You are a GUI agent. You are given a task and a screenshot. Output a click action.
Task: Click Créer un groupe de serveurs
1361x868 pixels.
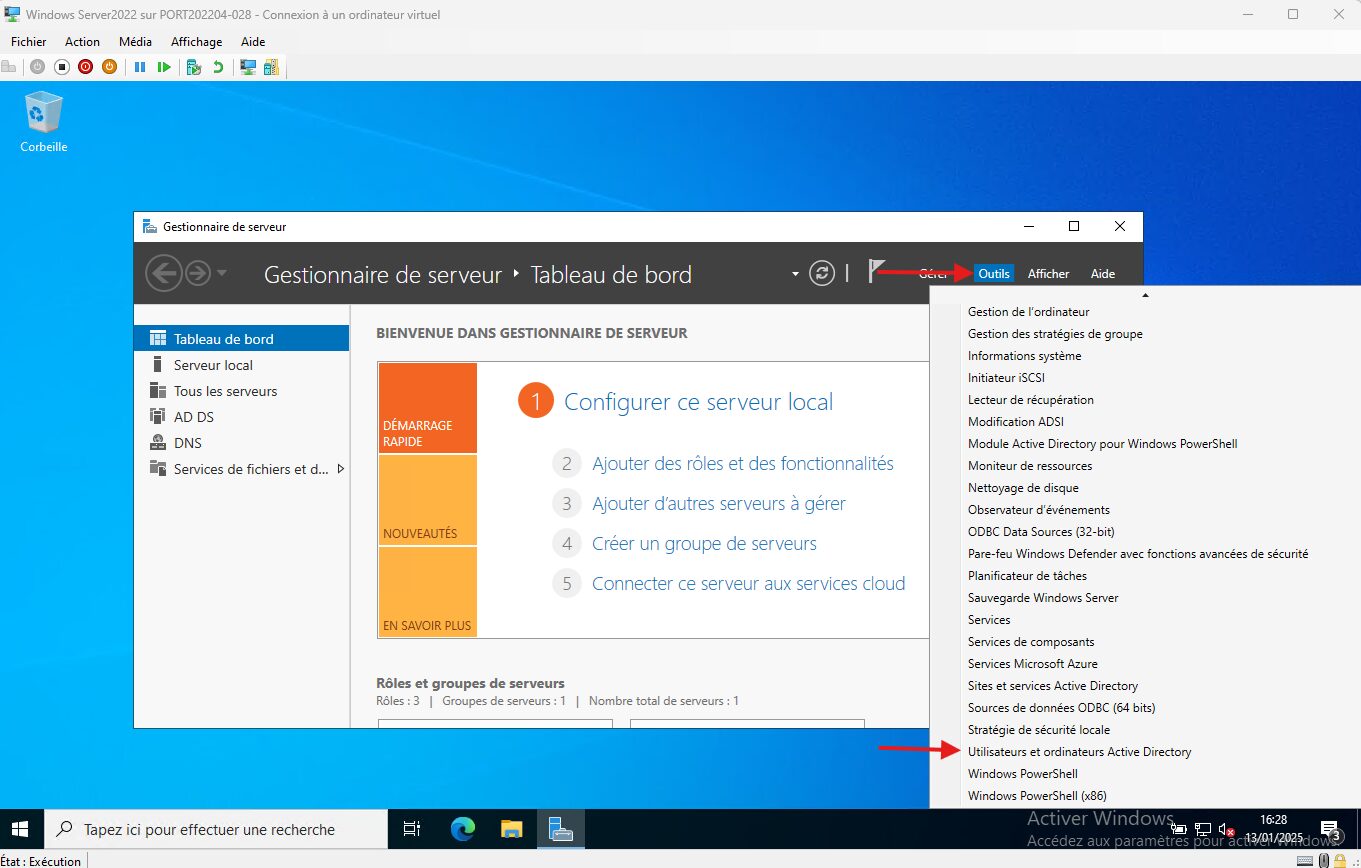click(704, 544)
